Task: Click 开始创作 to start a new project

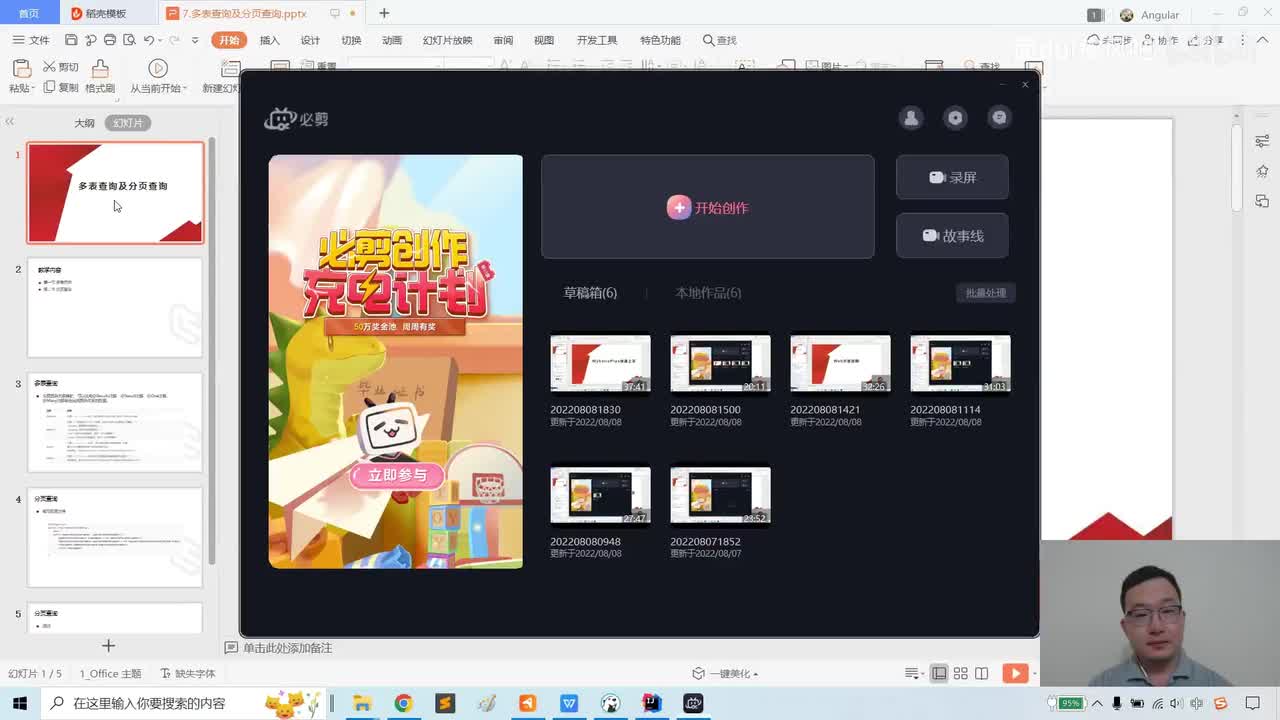Action: 707,207
